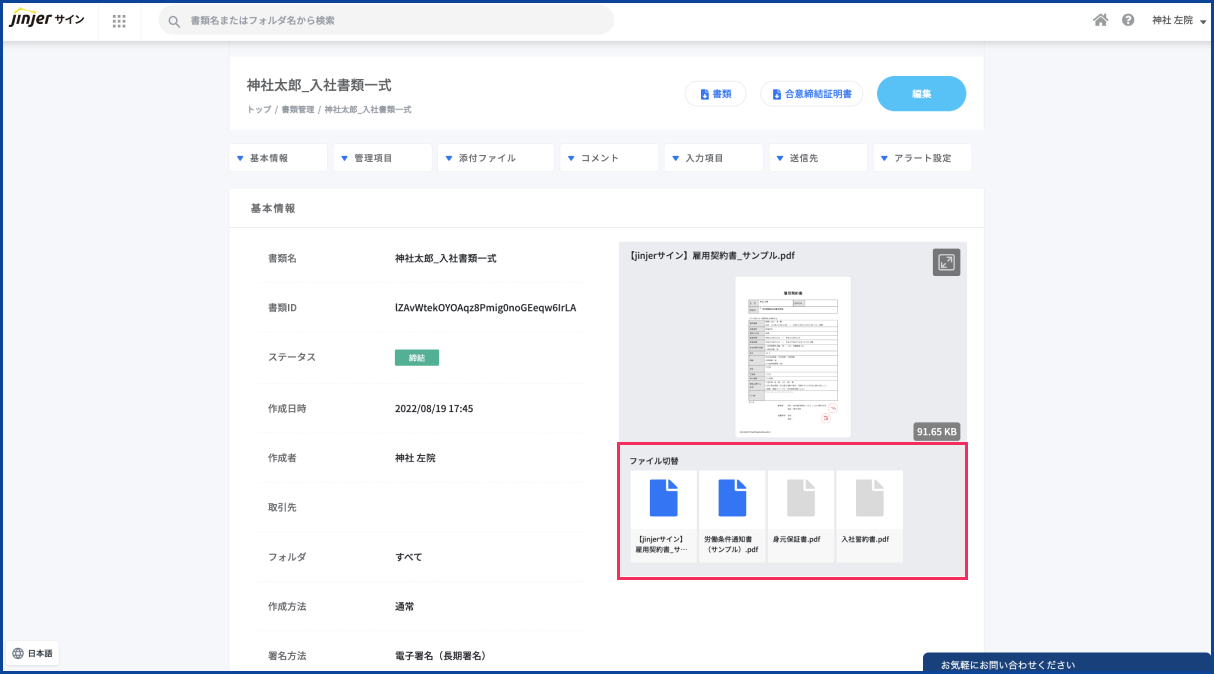Click the jinjer サイン logo
The image size is (1214, 674).
pos(47,20)
